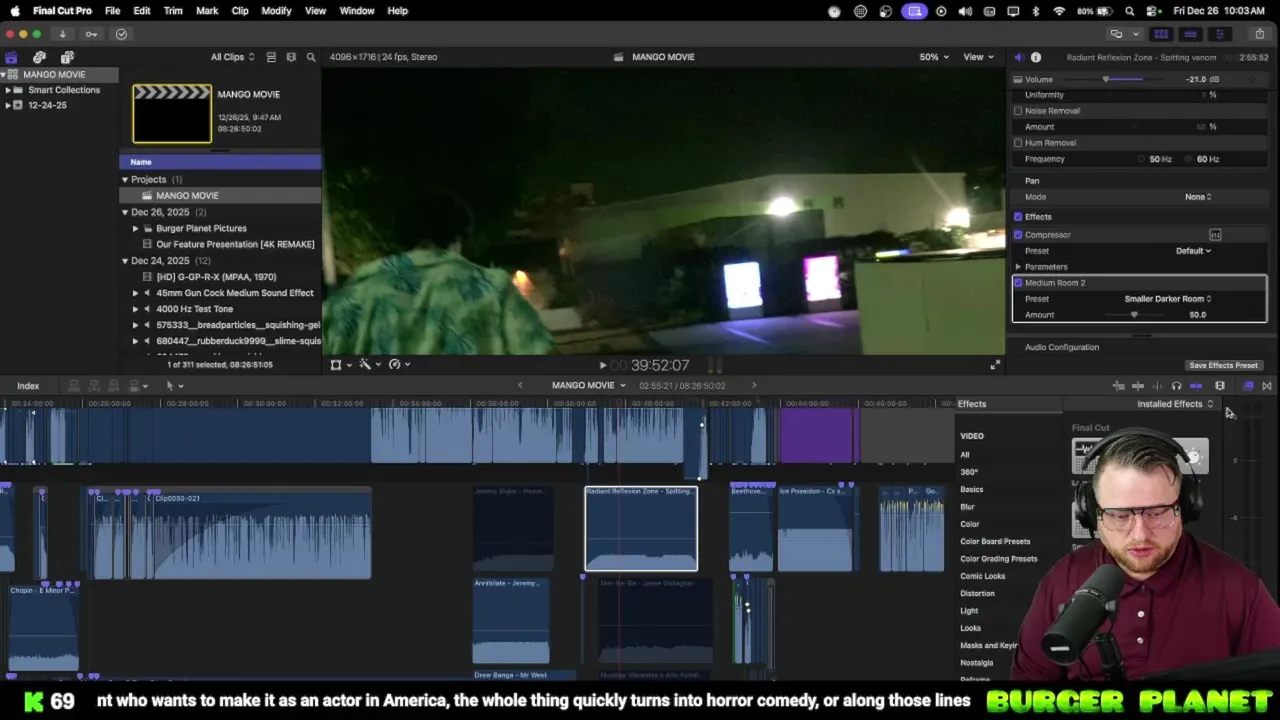Viewport: 1280px width, 720px height.
Task: Open the 50% viewer zoom dropdown
Action: (x=934, y=57)
